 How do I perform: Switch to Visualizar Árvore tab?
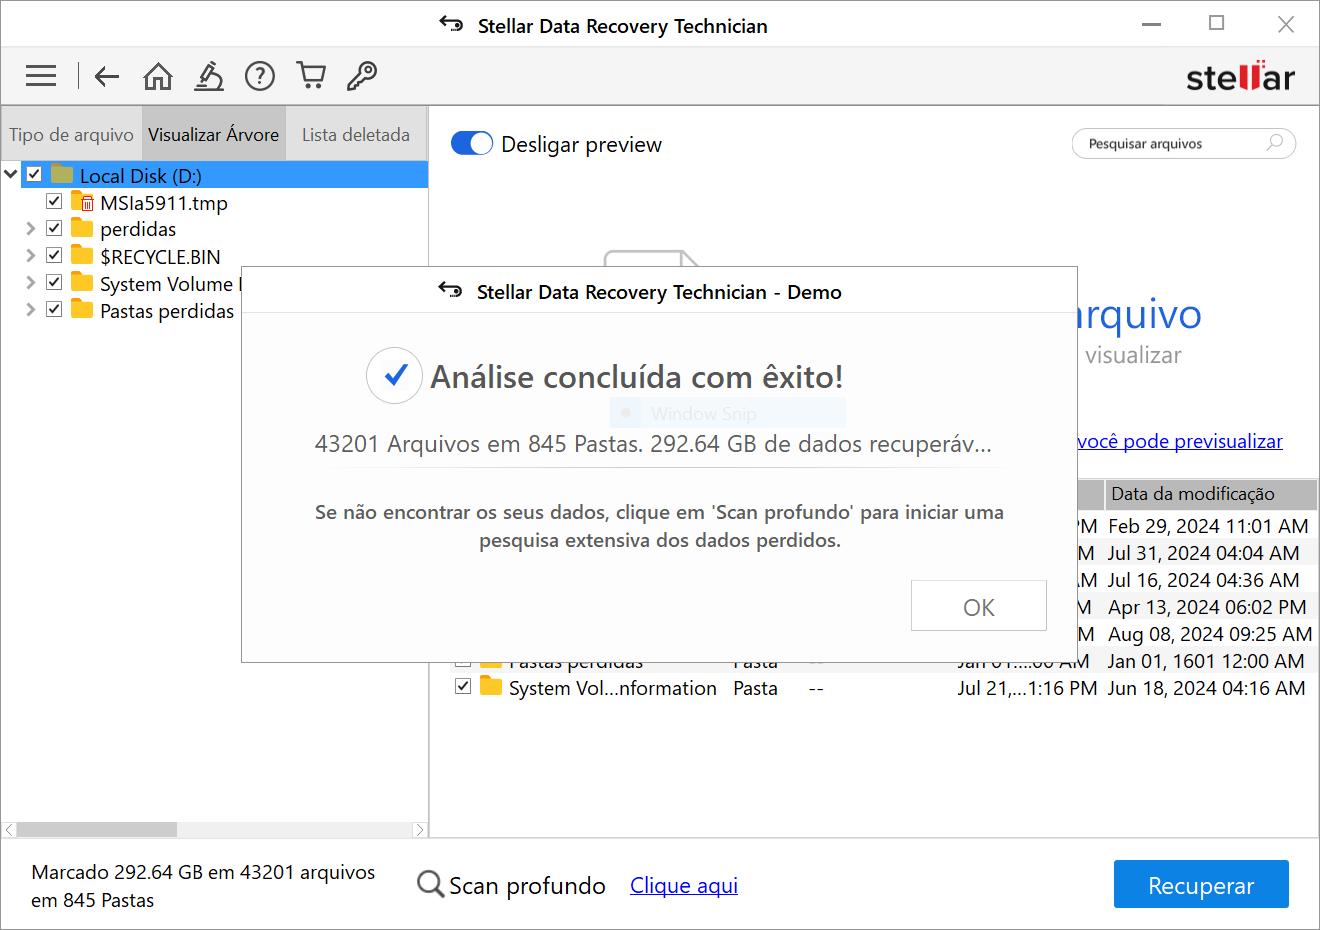point(214,134)
